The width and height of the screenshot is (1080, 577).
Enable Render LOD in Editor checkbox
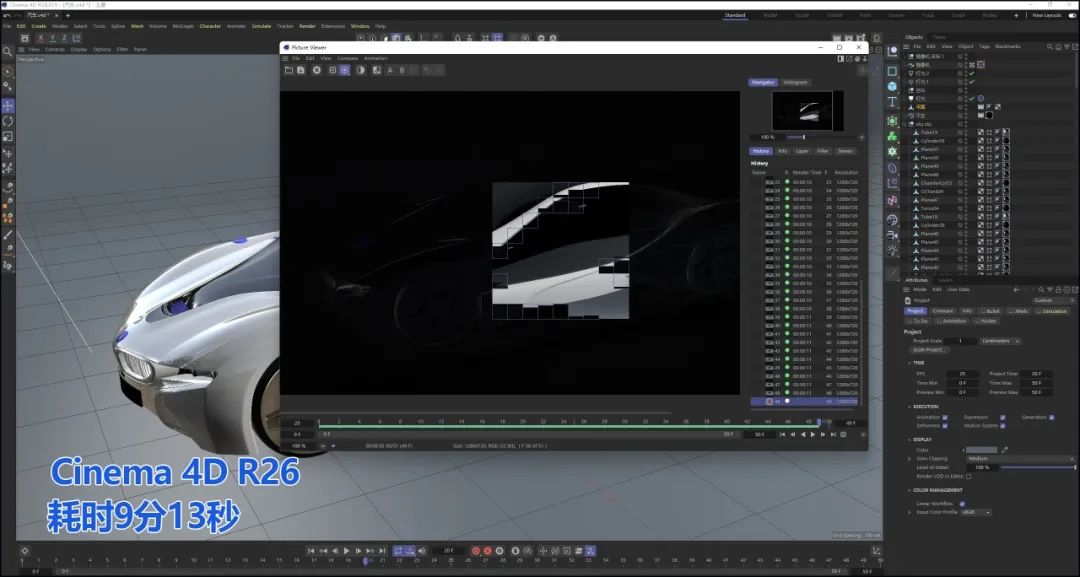pyautogui.click(x=969, y=476)
